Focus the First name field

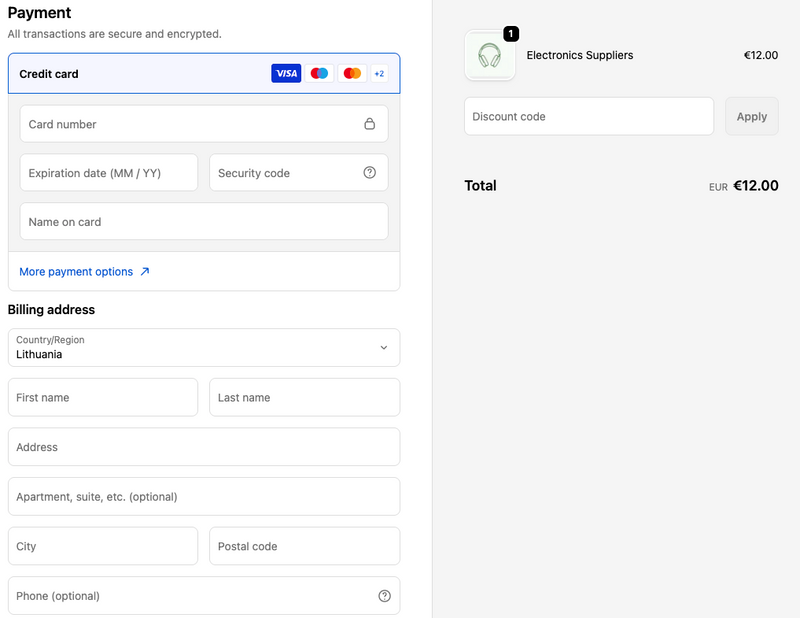103,397
